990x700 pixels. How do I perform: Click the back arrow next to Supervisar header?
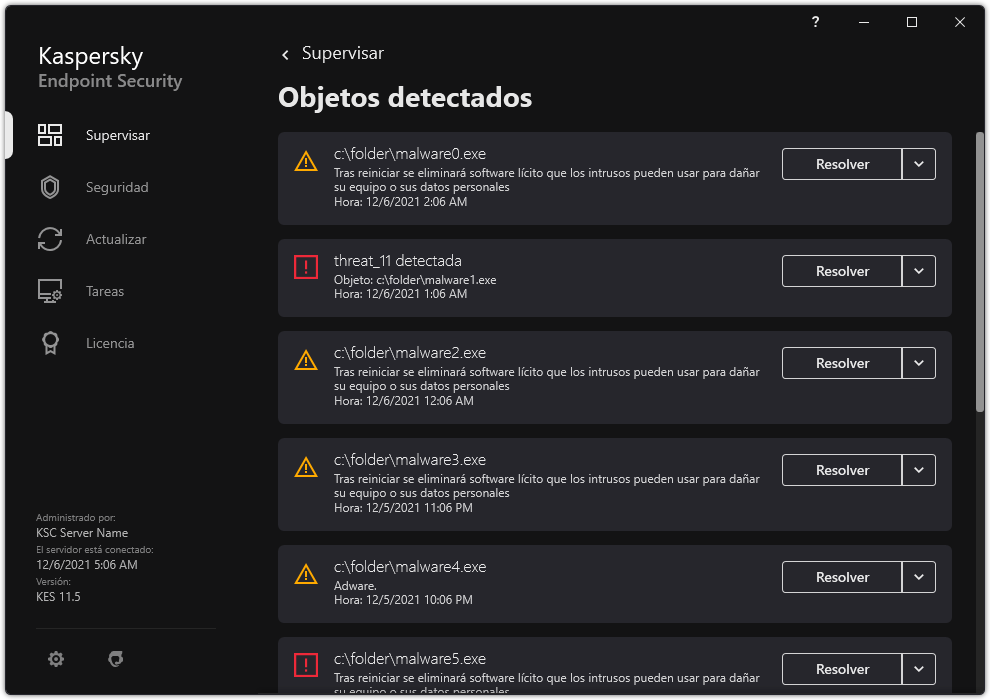click(x=285, y=54)
